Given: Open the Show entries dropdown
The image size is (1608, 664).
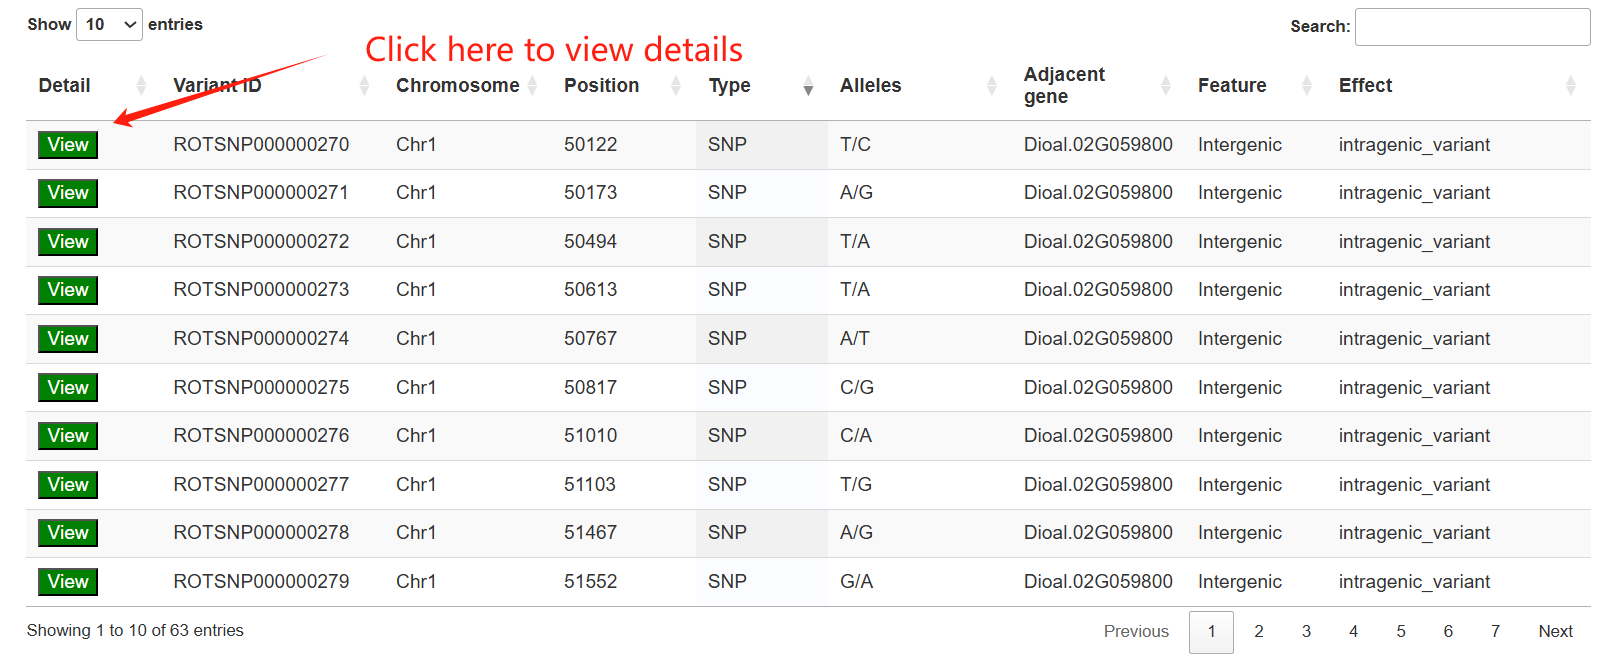Looking at the screenshot, I should click(x=109, y=24).
